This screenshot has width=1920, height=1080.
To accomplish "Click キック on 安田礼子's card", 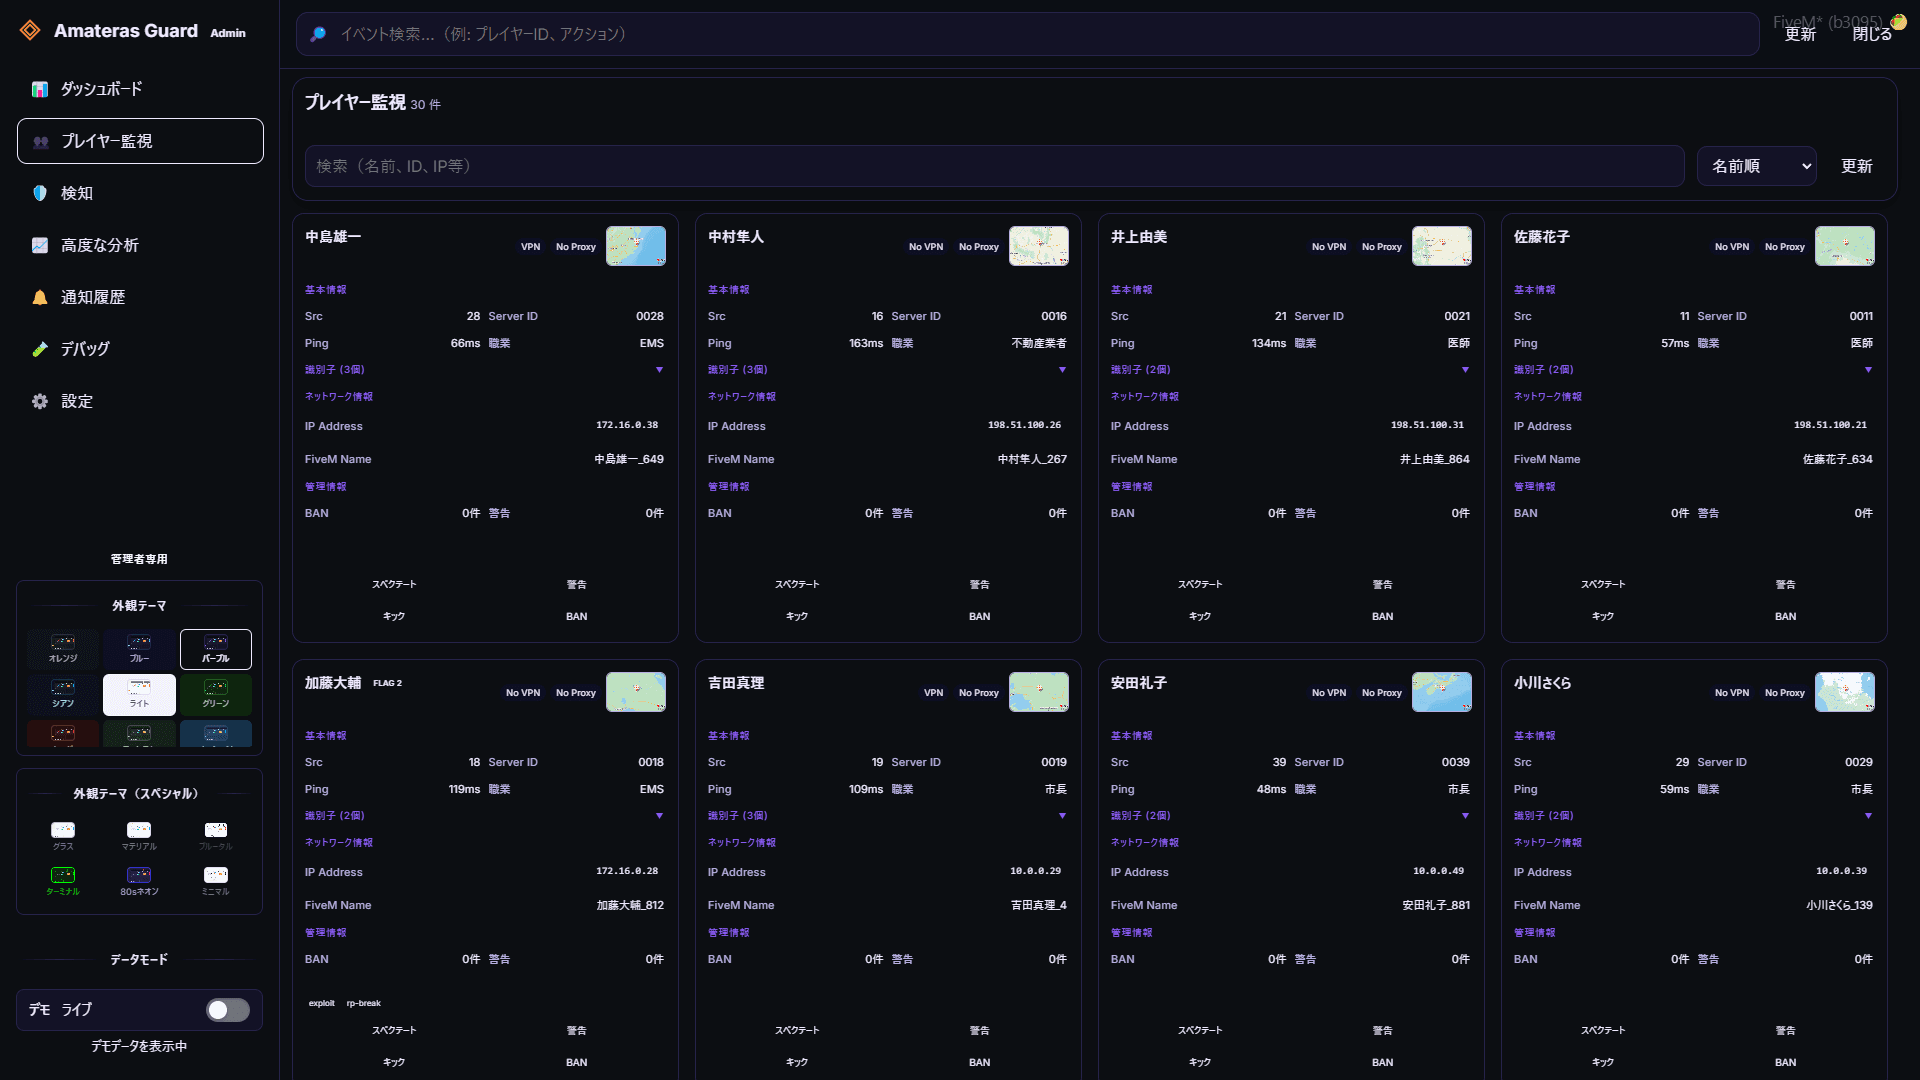I will click(1200, 1062).
